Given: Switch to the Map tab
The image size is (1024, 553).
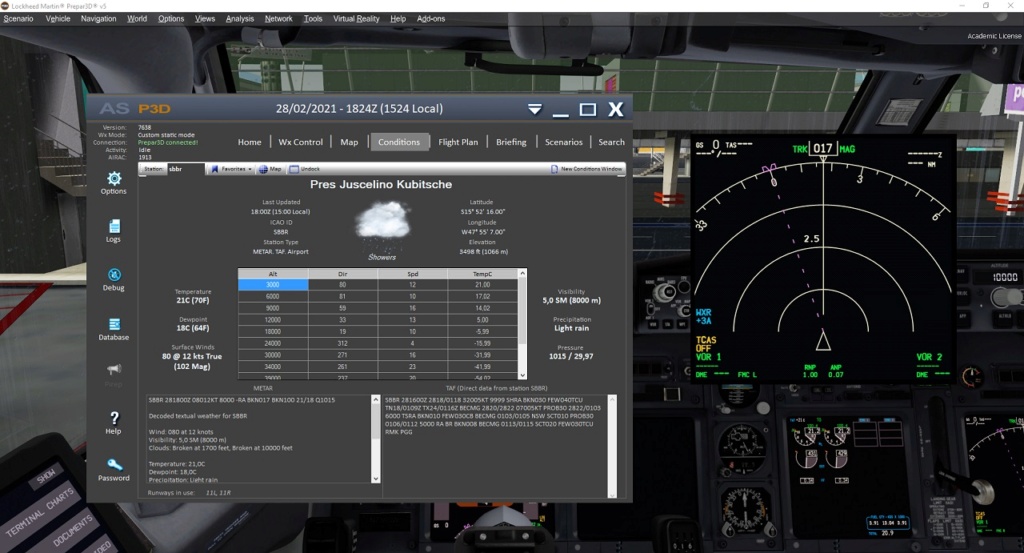Looking at the screenshot, I should pos(349,142).
